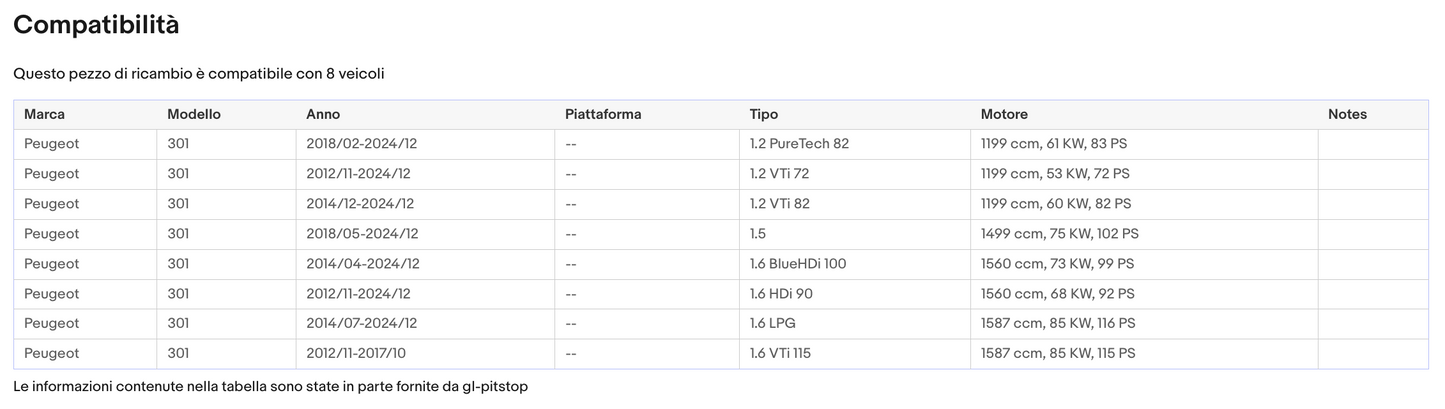Select the 1.2 PureTech 82 cell

[799, 144]
